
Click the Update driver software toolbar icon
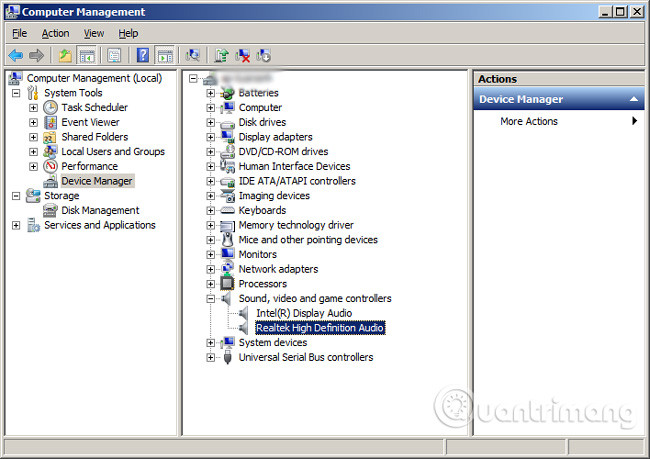point(222,55)
